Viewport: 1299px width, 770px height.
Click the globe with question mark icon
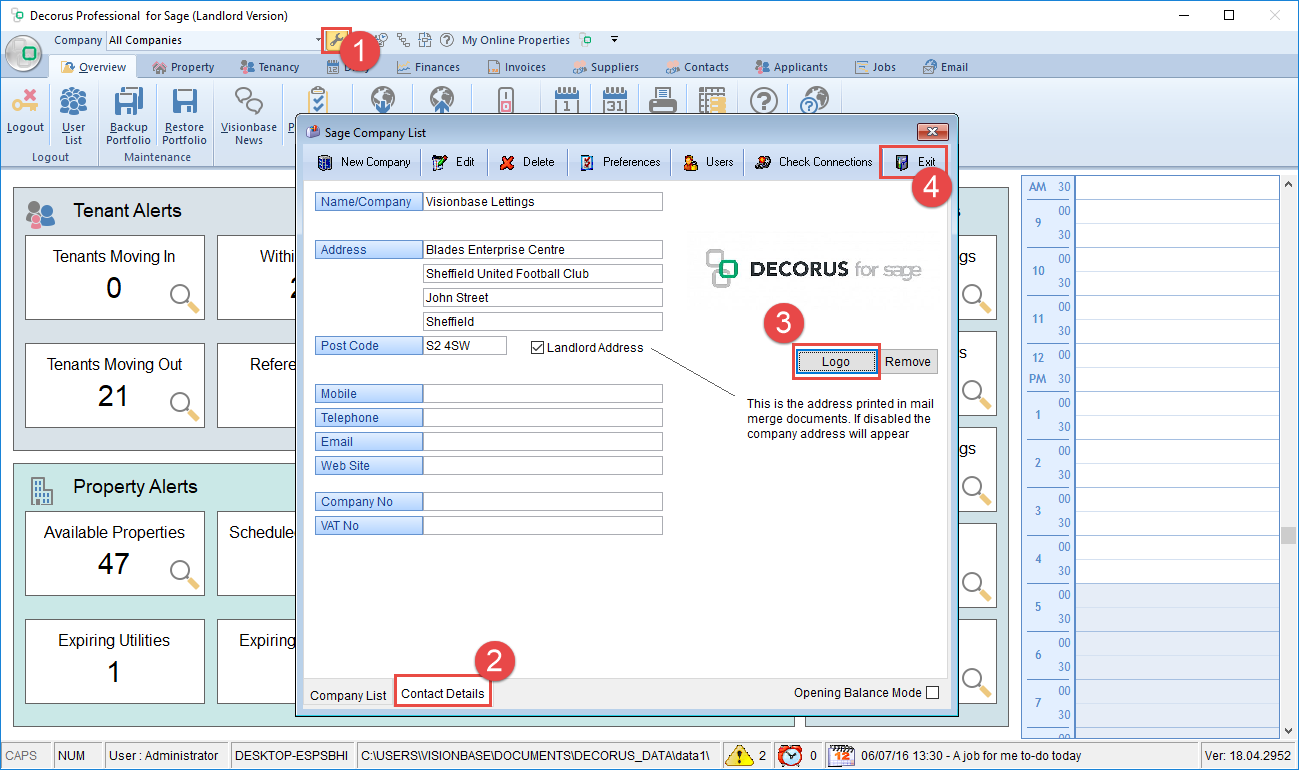pos(816,101)
